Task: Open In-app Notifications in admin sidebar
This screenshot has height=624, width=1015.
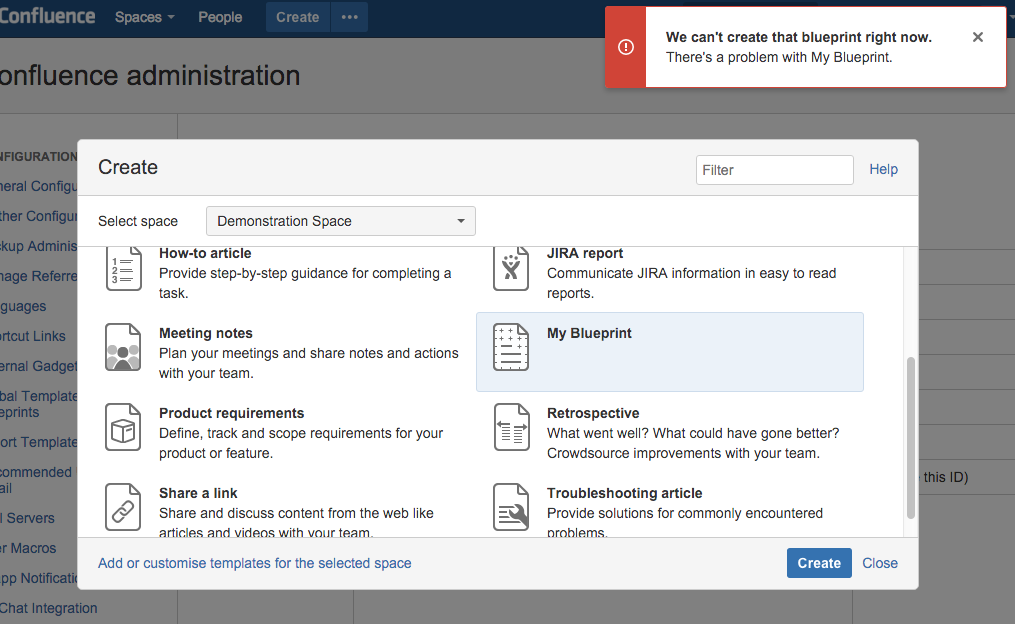Action: pyautogui.click(x=39, y=578)
